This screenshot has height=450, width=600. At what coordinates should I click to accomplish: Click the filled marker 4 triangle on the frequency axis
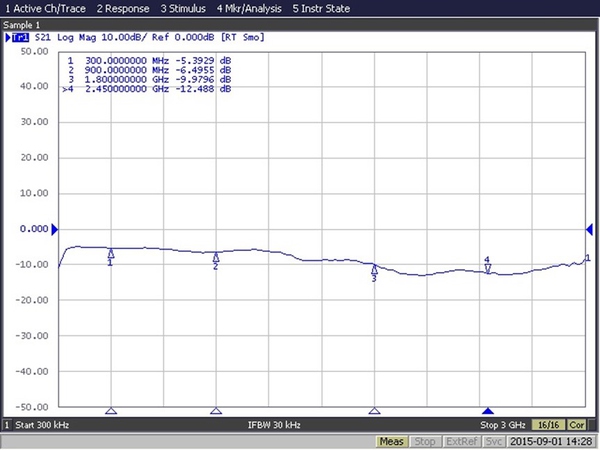(x=488, y=411)
